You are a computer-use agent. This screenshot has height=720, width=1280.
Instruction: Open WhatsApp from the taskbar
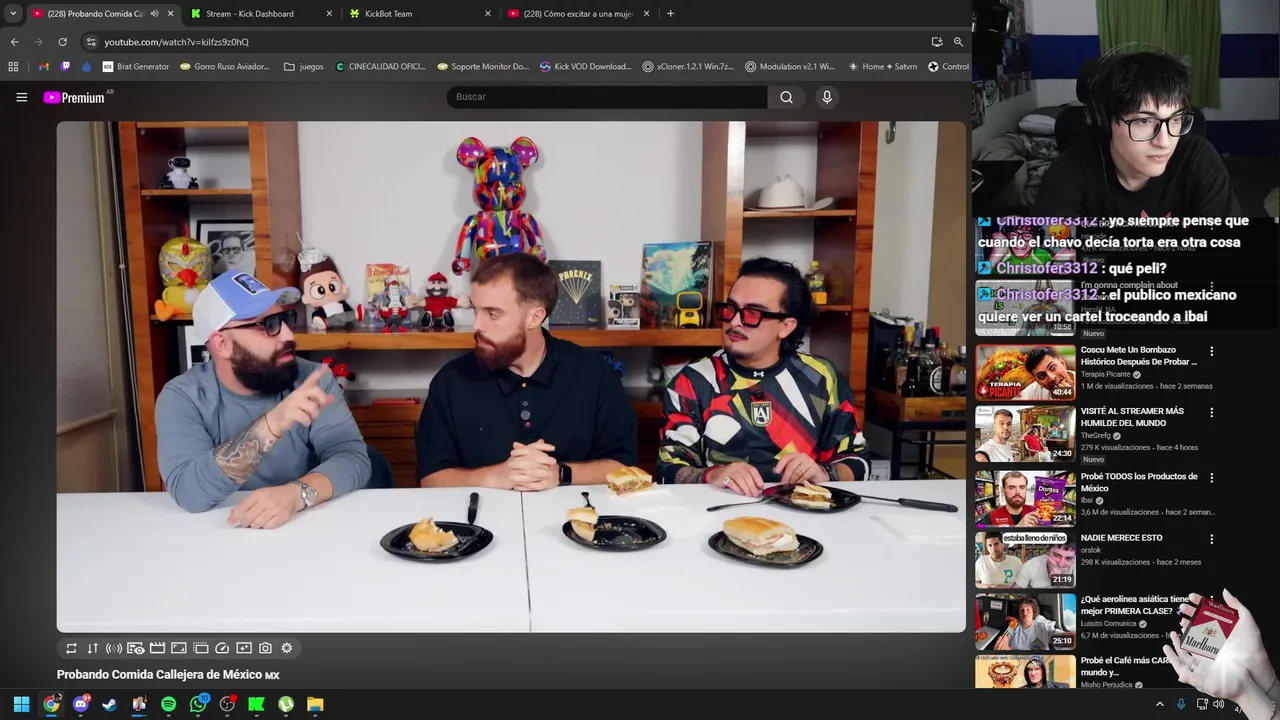point(198,704)
